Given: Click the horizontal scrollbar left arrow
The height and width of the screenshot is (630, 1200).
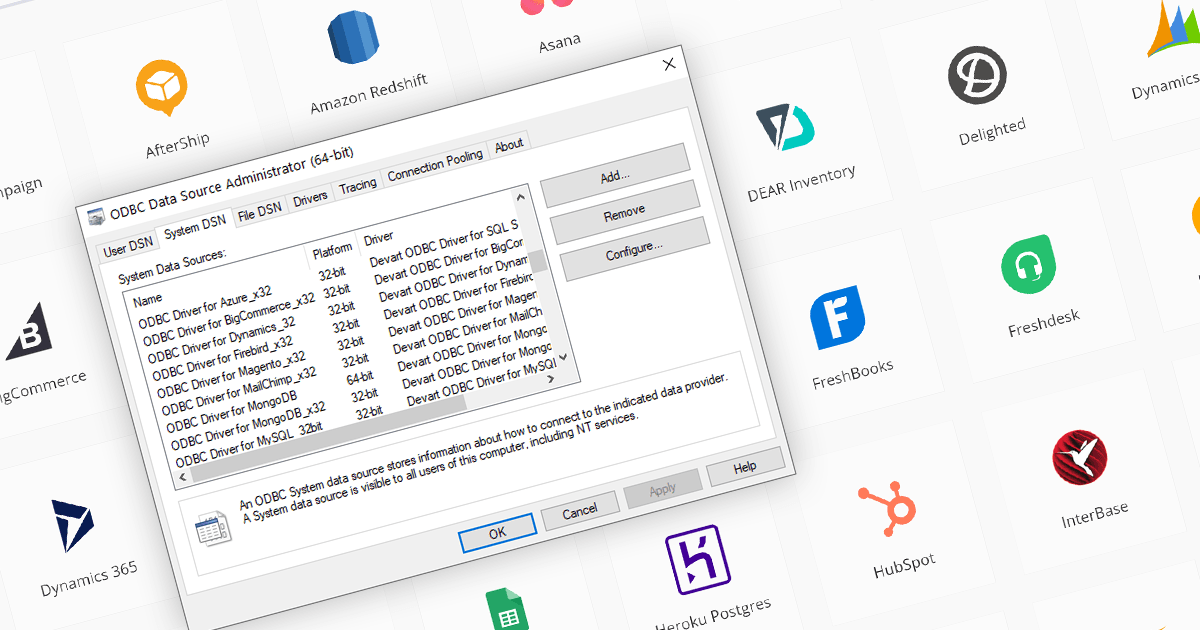Looking at the screenshot, I should (x=183, y=476).
